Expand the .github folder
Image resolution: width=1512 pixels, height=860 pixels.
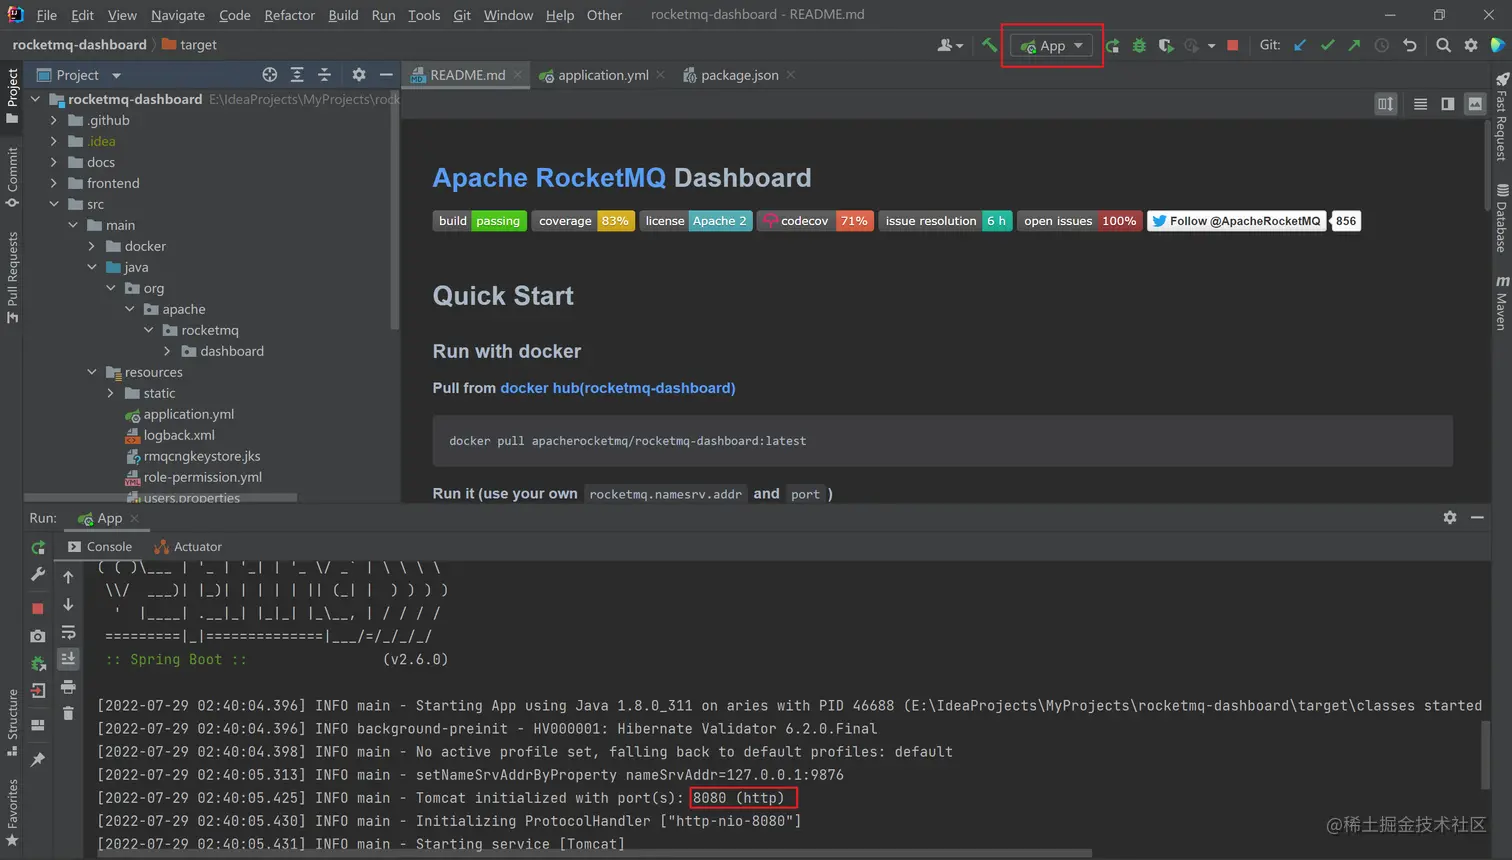coord(54,120)
